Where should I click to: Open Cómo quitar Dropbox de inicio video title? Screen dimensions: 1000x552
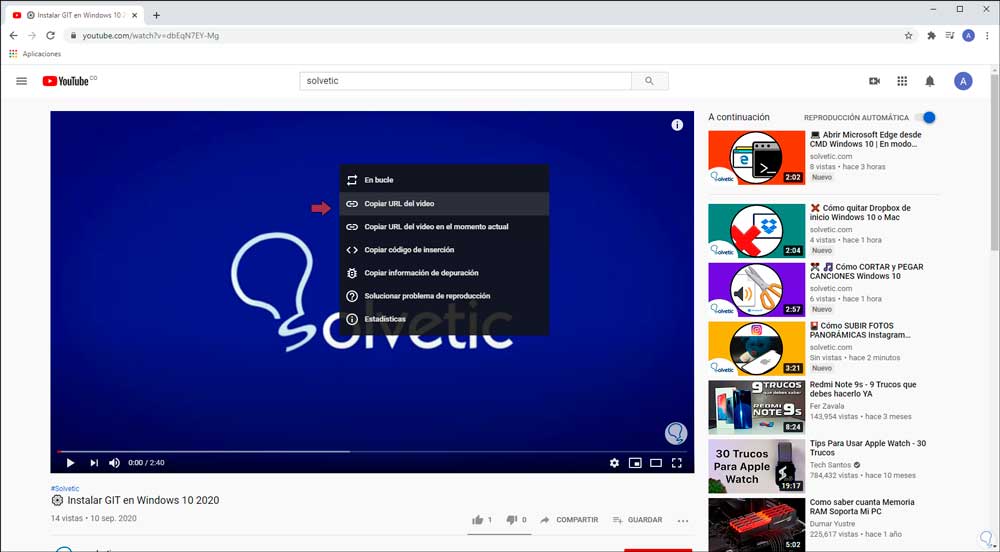(x=860, y=213)
